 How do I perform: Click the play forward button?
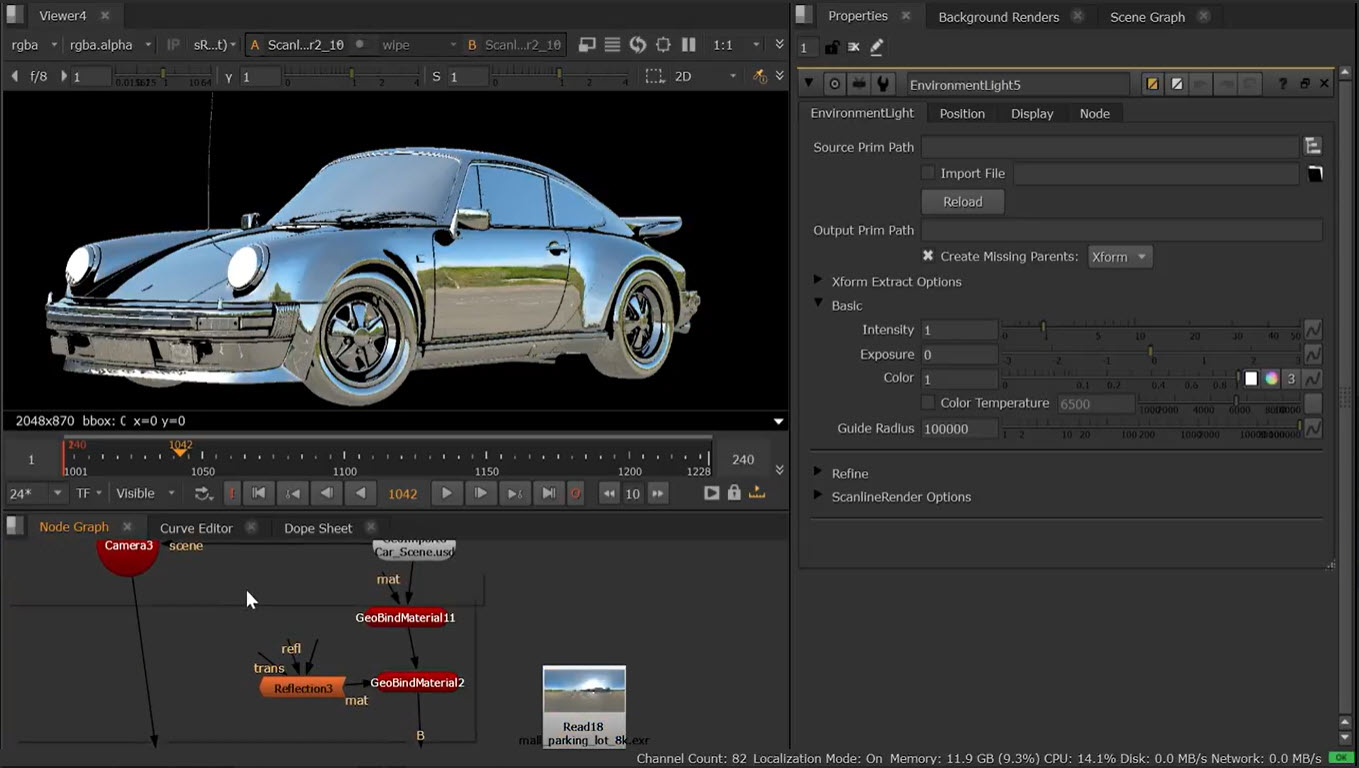tap(447, 493)
